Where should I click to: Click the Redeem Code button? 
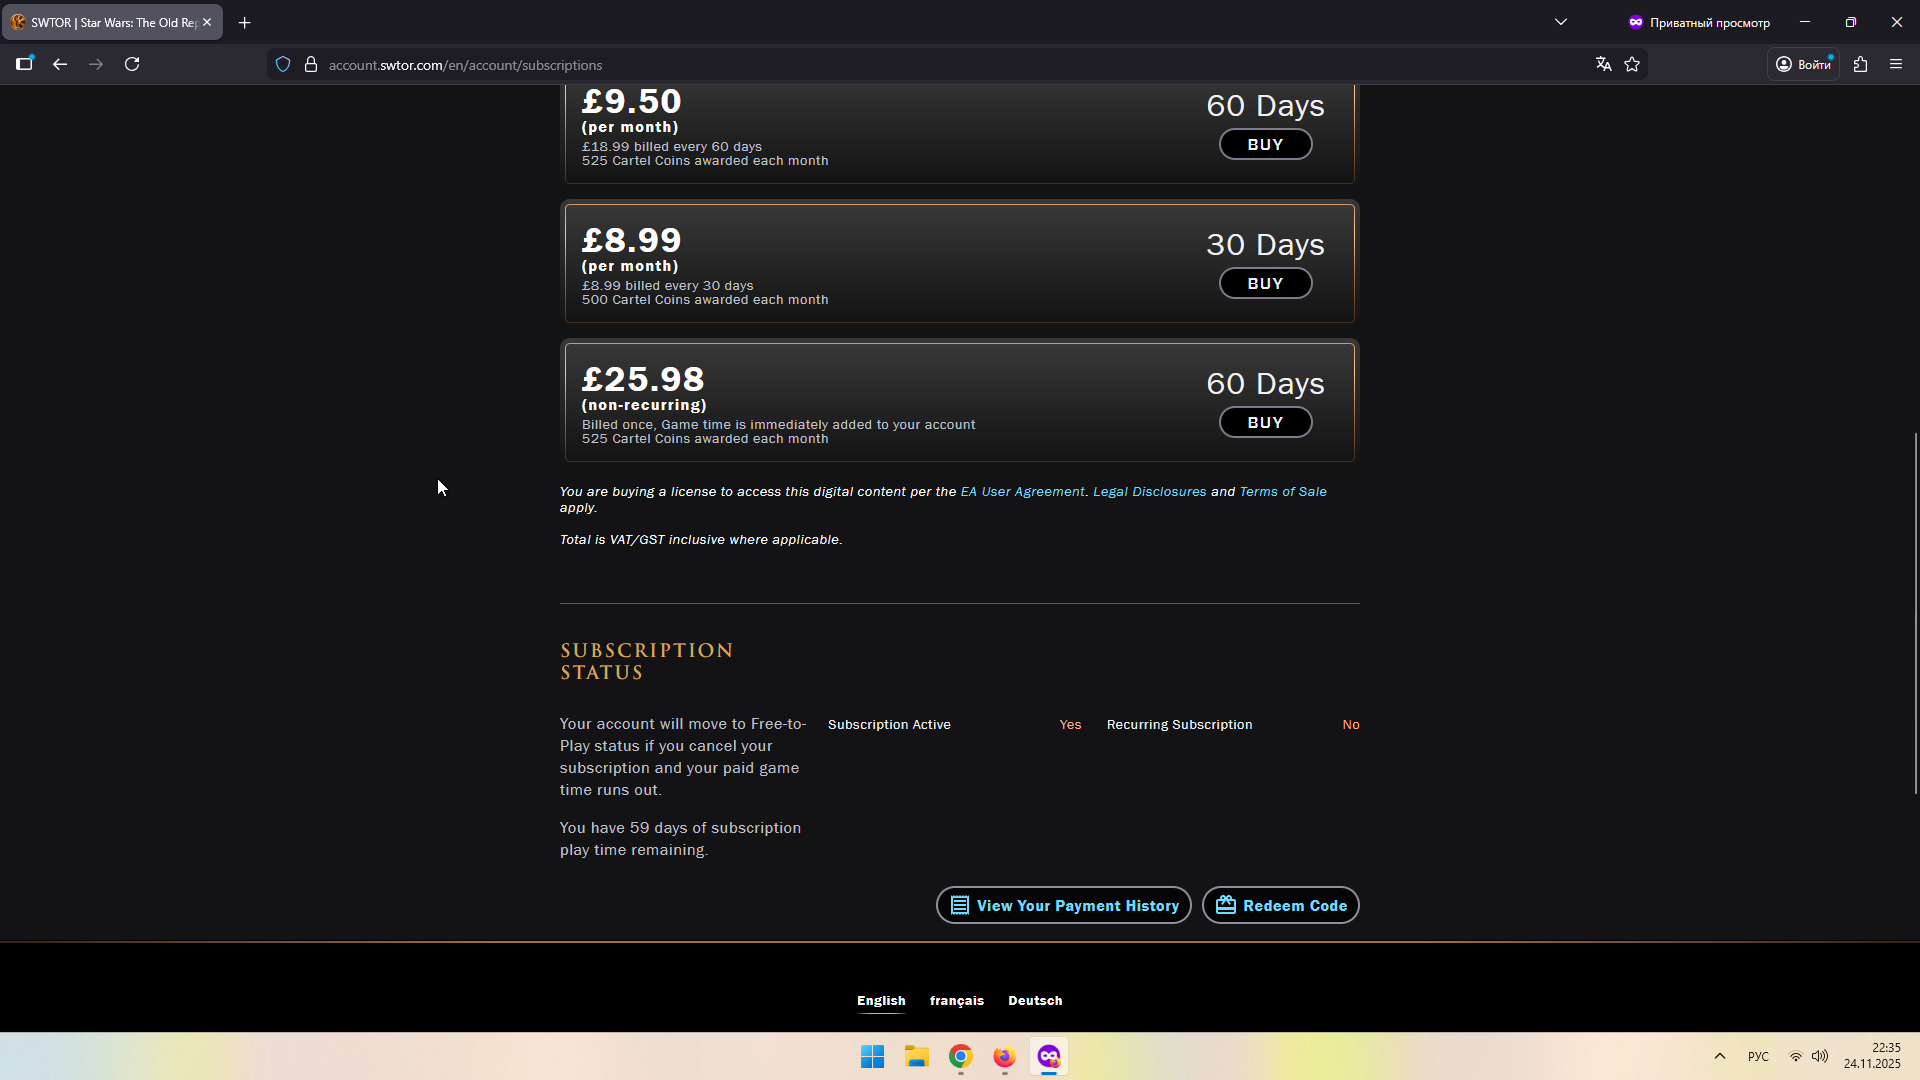[x=1280, y=905]
